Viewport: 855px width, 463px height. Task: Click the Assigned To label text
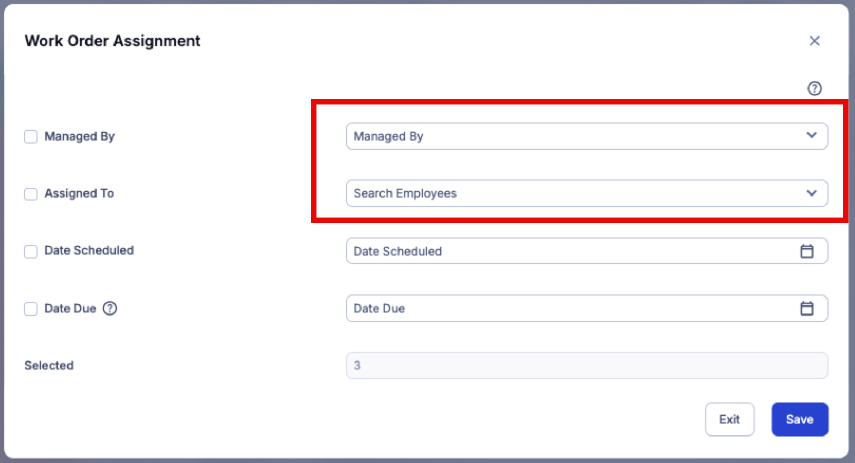pos(79,193)
